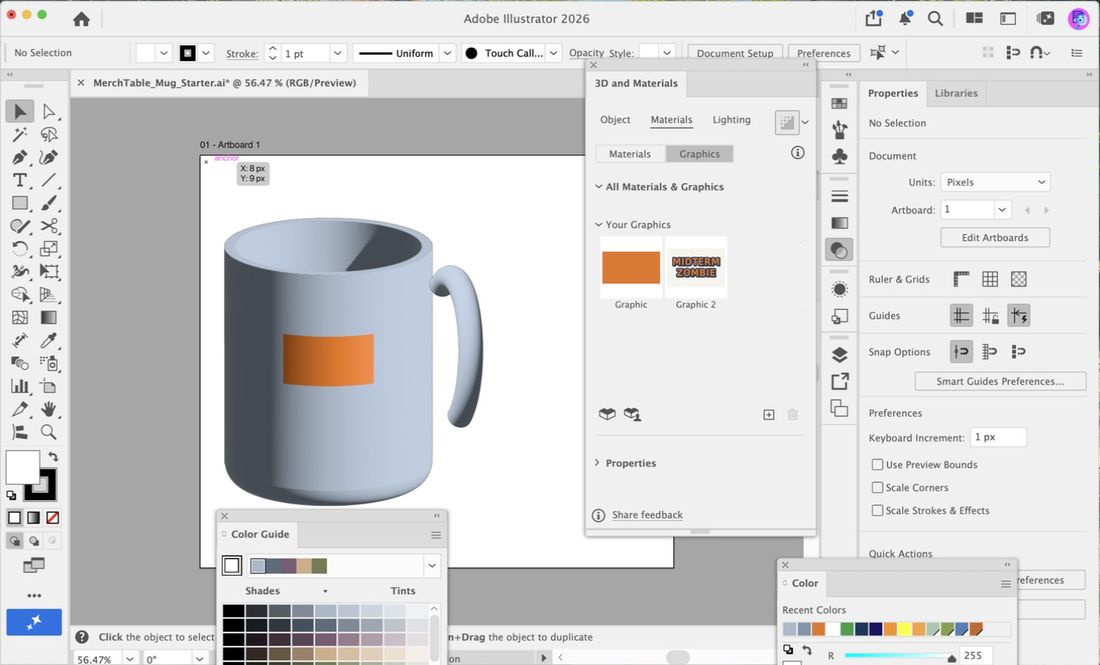Image resolution: width=1100 pixels, height=665 pixels.
Task: Open the Share feedback link
Action: pos(647,515)
